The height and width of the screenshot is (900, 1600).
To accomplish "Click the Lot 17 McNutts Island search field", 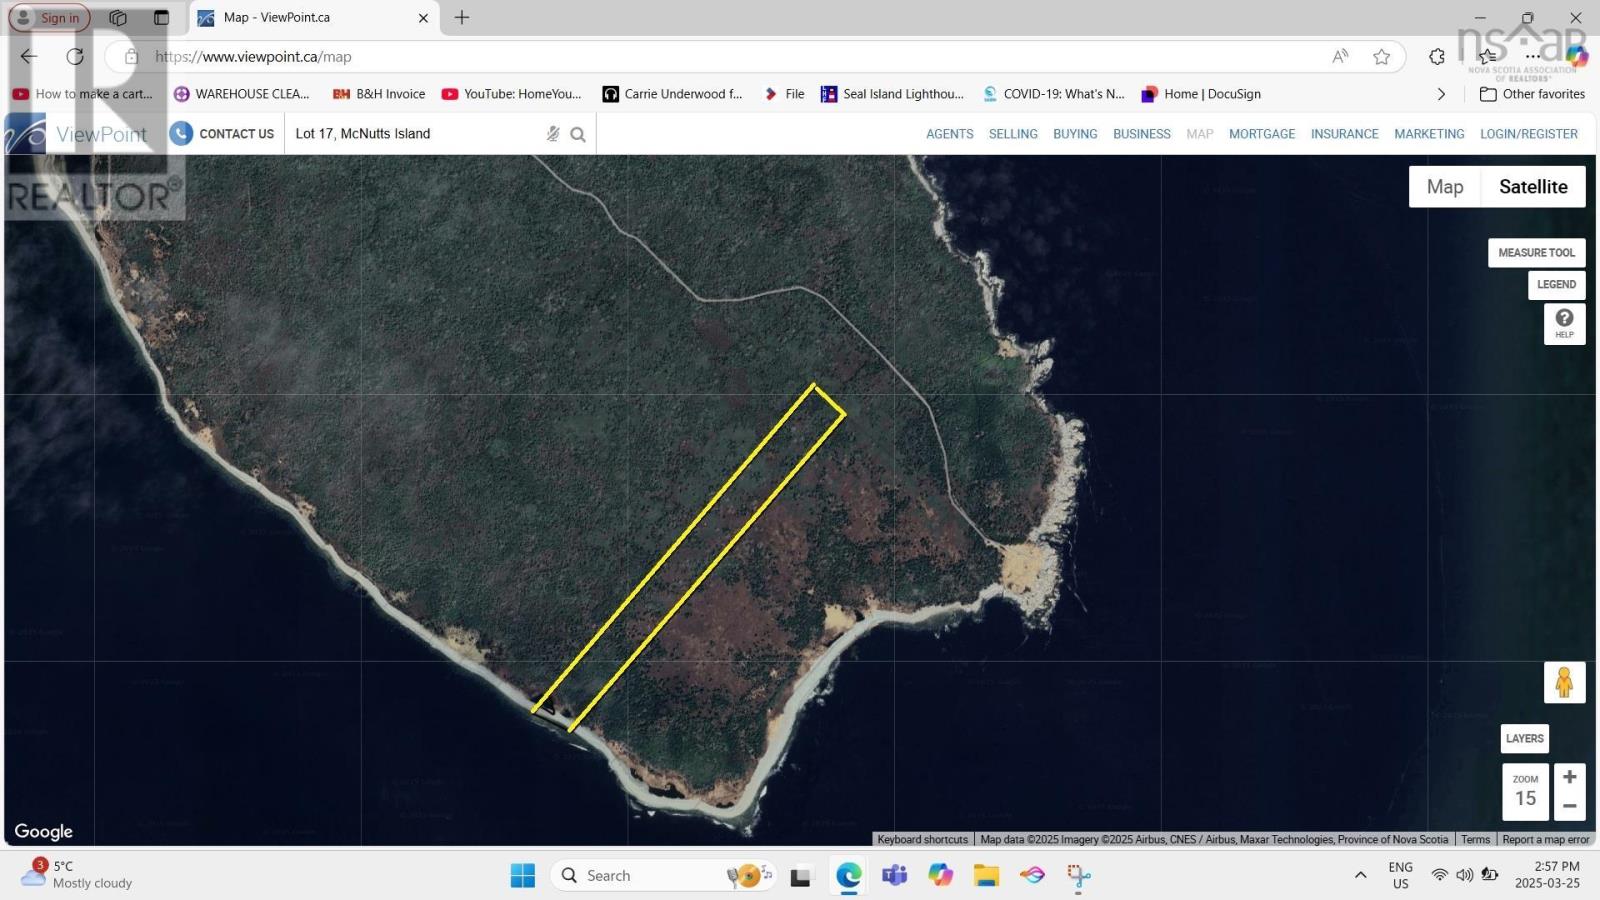I will coord(415,134).
